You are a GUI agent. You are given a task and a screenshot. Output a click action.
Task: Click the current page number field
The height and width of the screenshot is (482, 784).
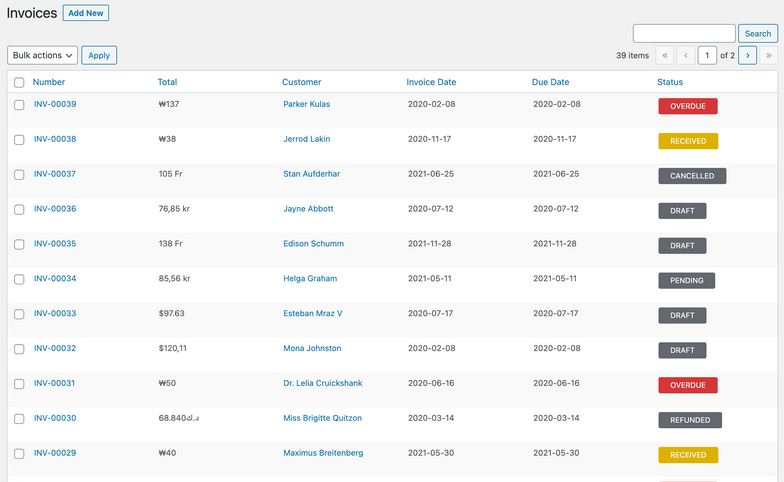707,56
